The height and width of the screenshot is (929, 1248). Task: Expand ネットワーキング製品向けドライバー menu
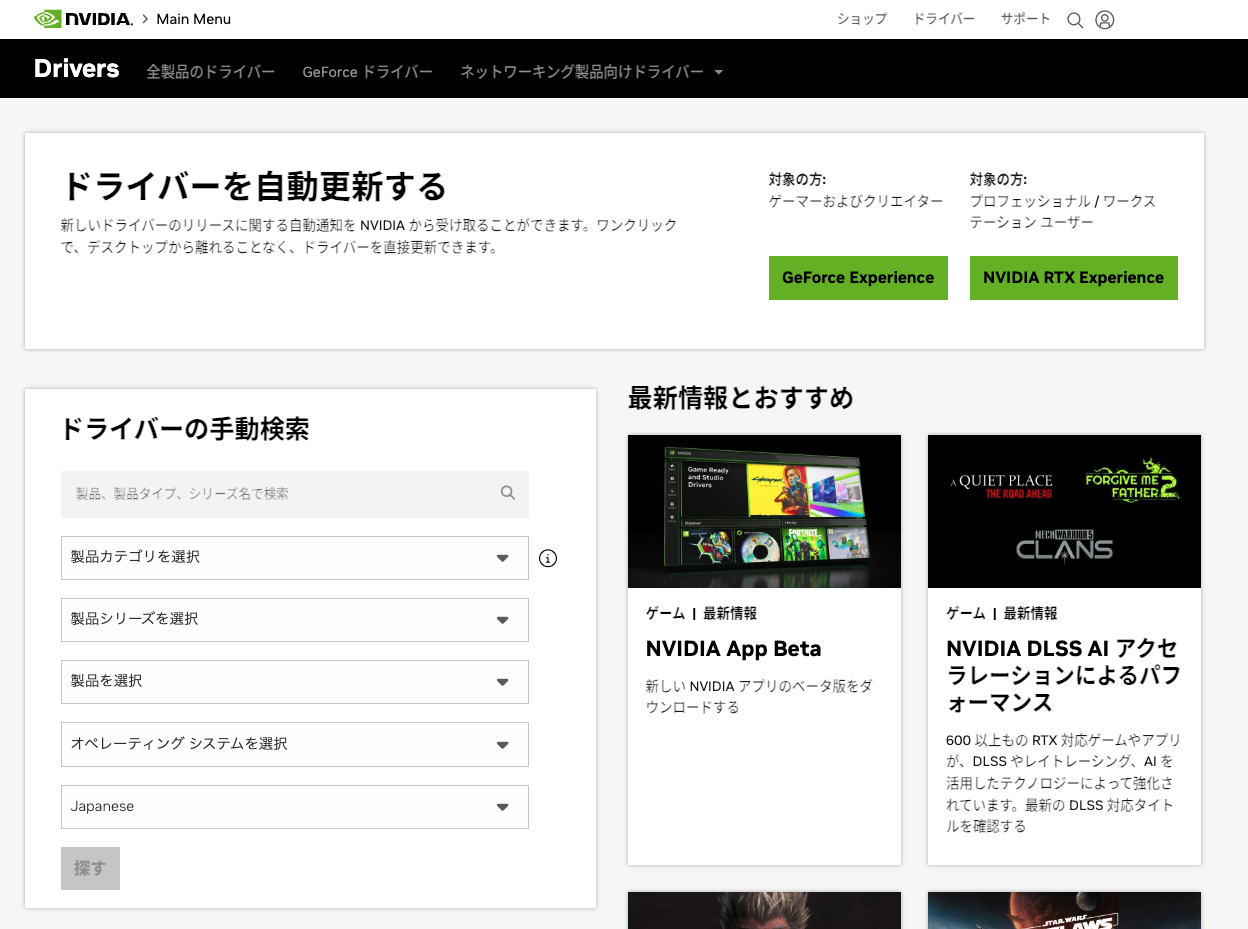591,72
